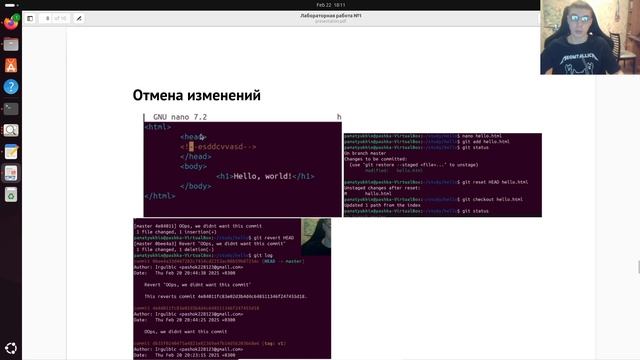Open Activities workspace indicator in top bar
640x360 pixels.
point(11,5)
